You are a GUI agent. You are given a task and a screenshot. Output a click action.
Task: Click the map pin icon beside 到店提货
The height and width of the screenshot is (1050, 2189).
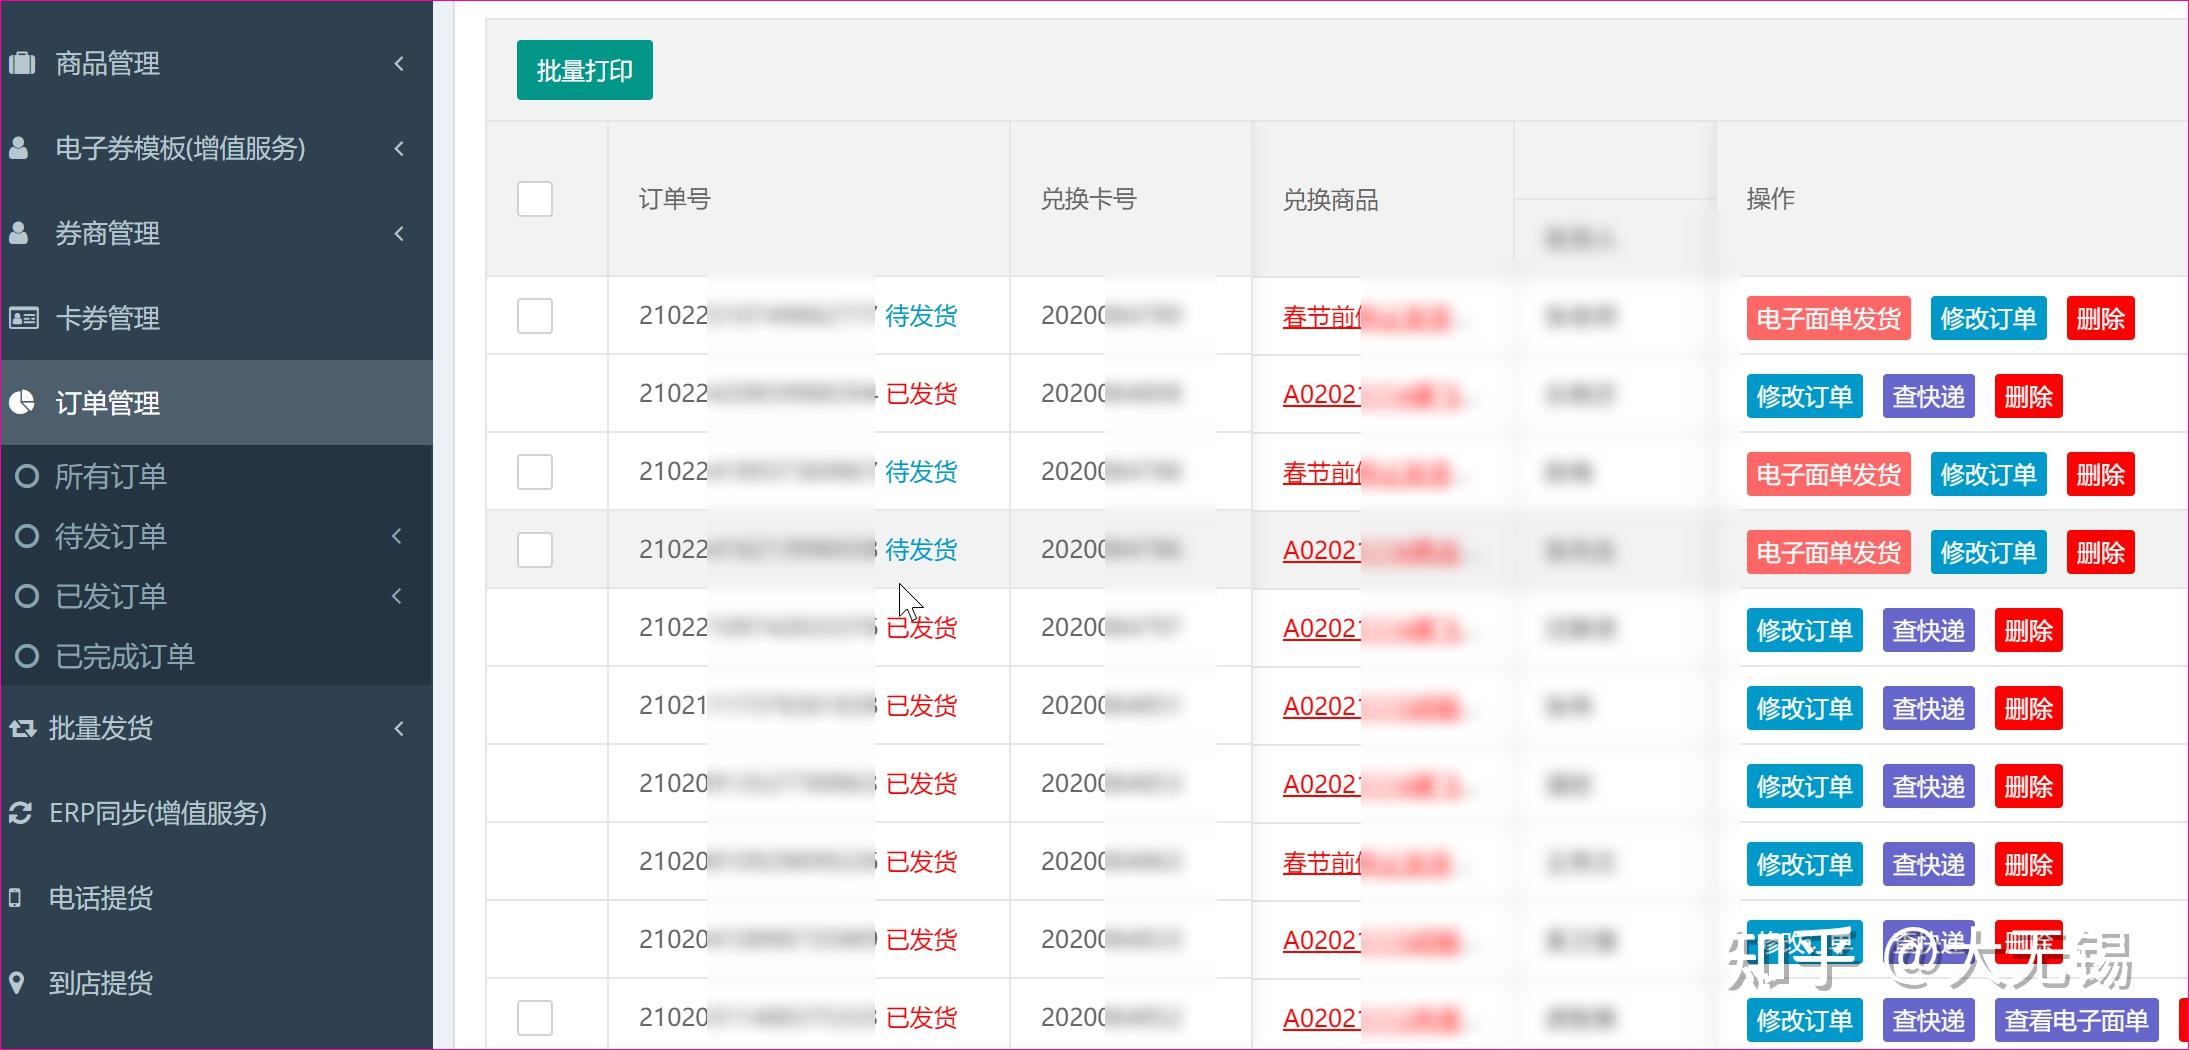tap(16, 983)
